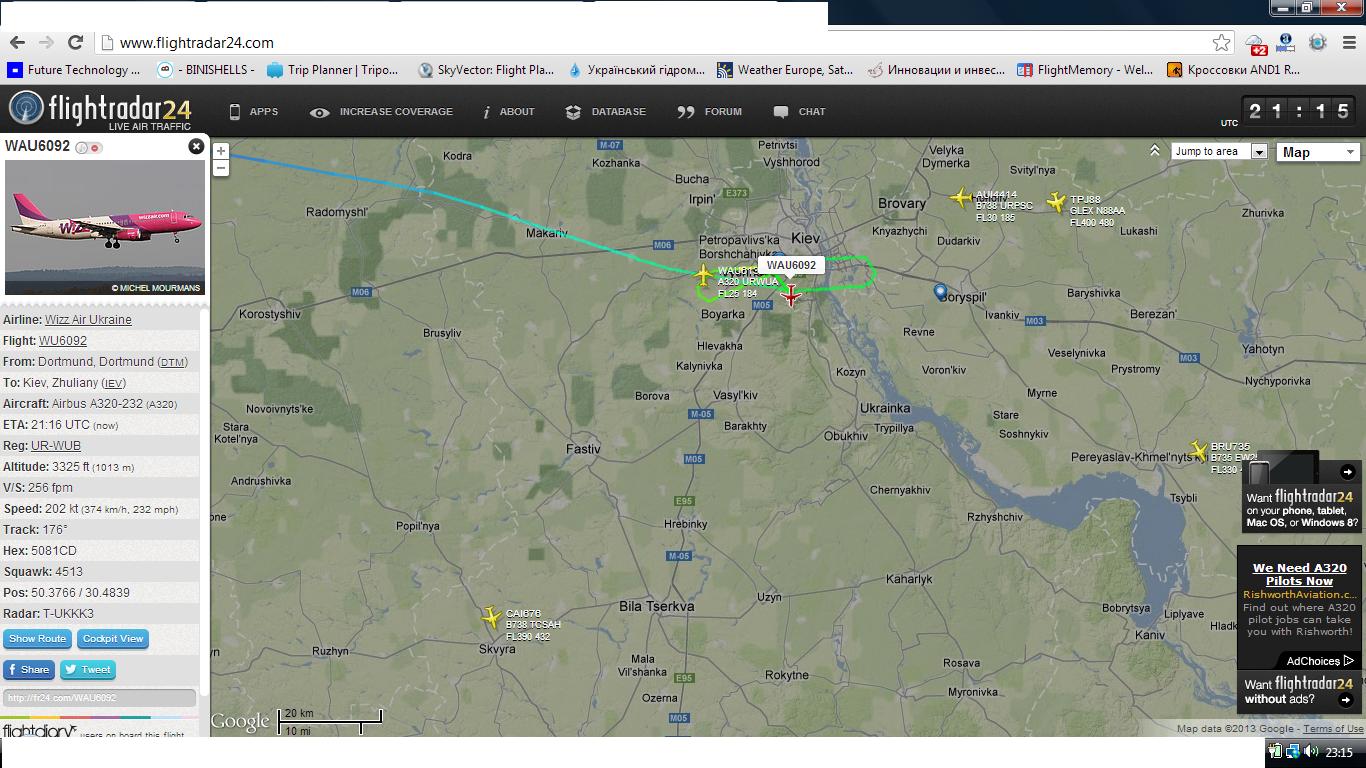
Task: Click the Tweet share button
Action: click(x=88, y=670)
